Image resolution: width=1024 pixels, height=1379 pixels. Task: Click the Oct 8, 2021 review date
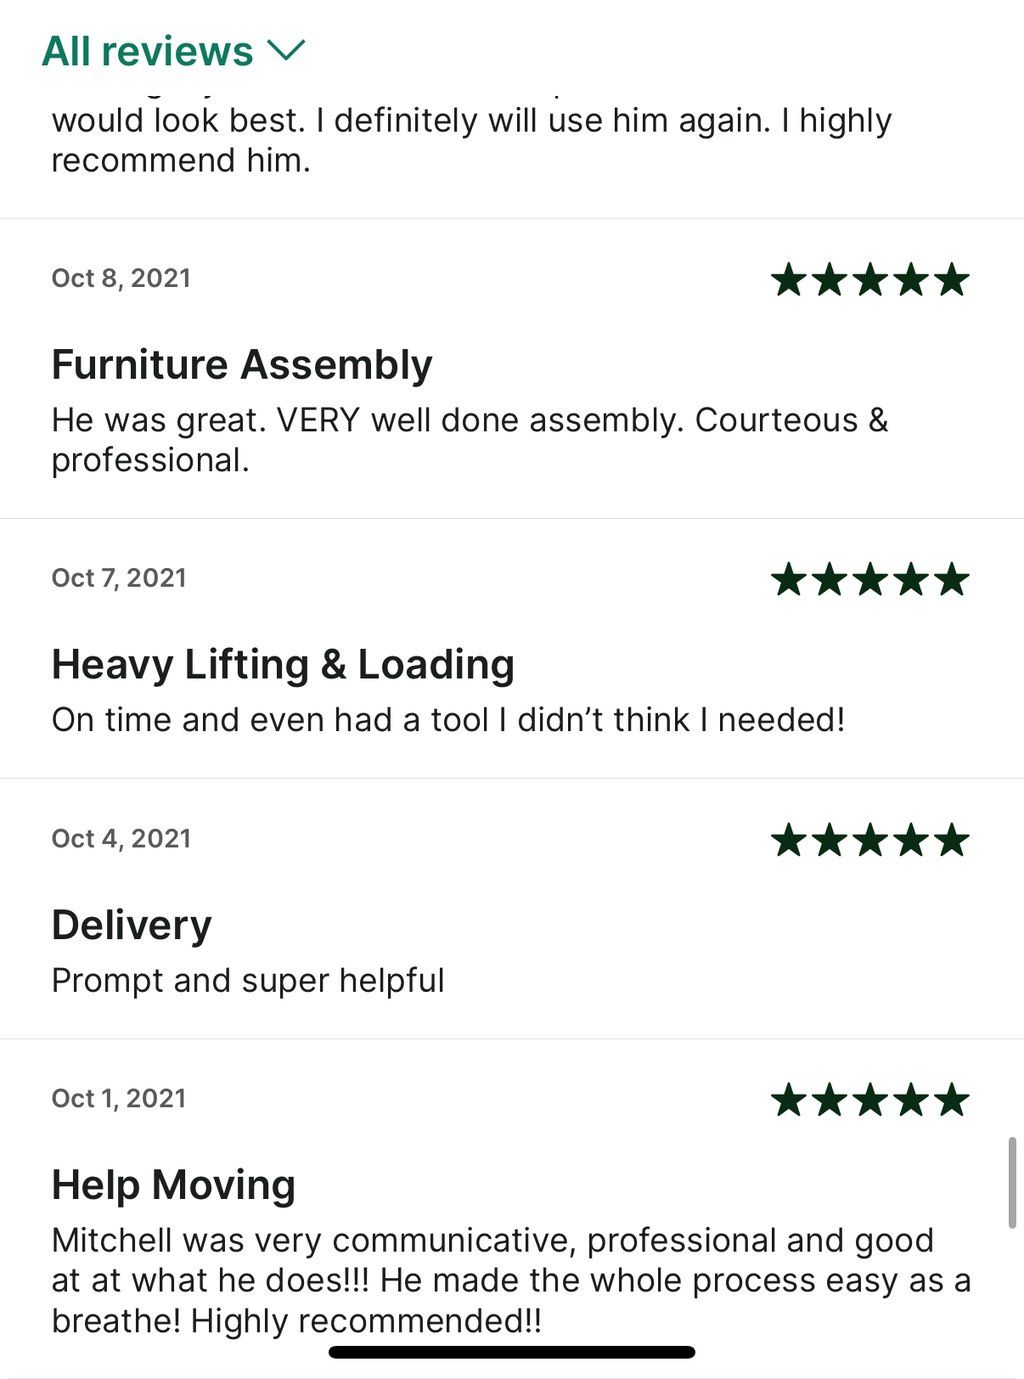pos(121,278)
